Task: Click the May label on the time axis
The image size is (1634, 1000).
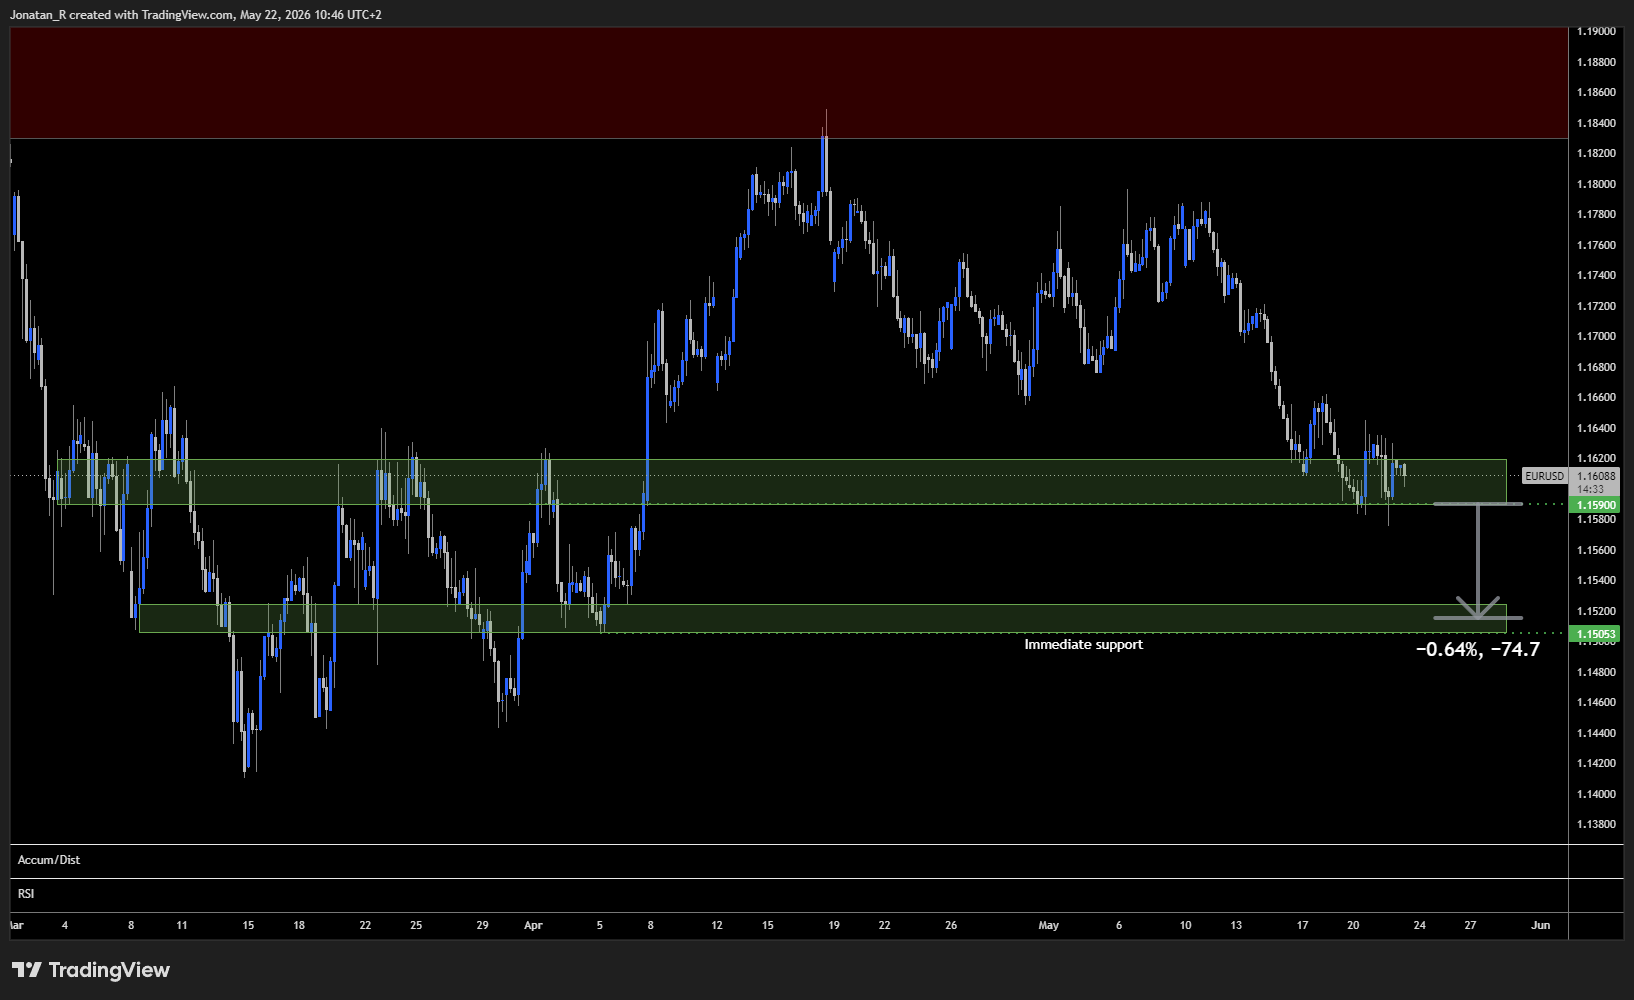Action: [1048, 926]
